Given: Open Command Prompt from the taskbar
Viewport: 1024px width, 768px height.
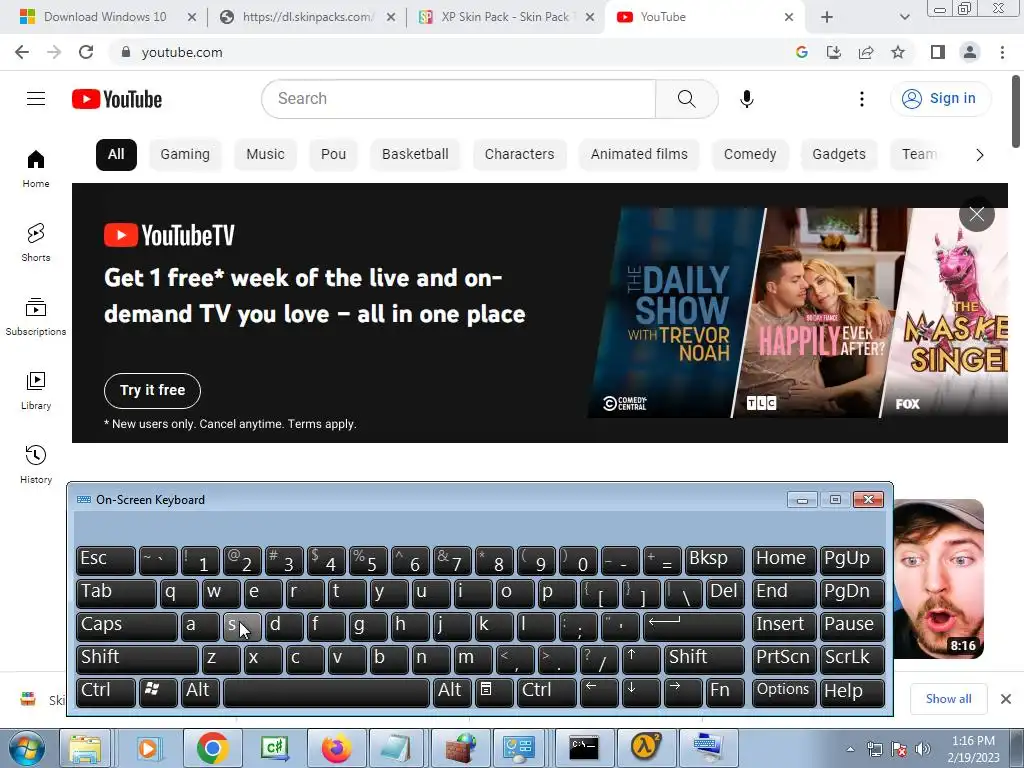Looking at the screenshot, I should 583,748.
